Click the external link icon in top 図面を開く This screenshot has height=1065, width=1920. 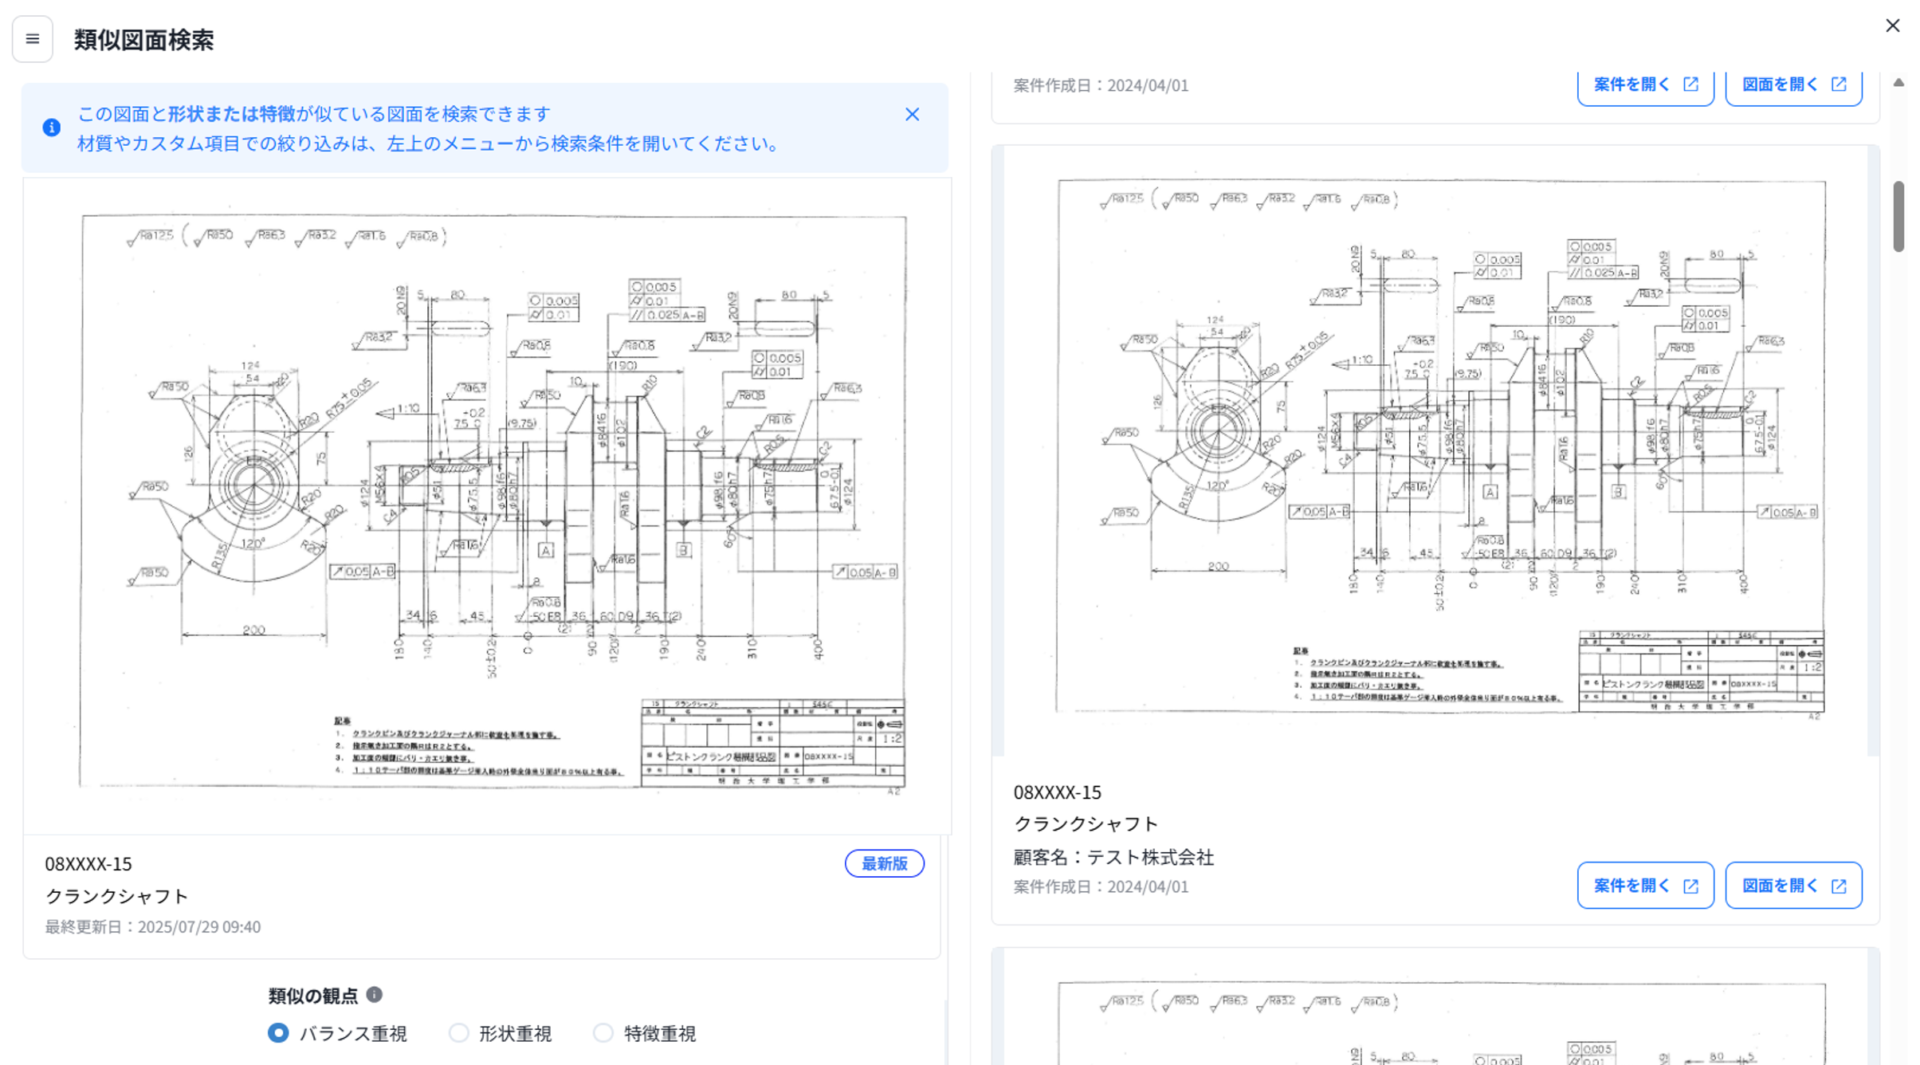[1838, 85]
